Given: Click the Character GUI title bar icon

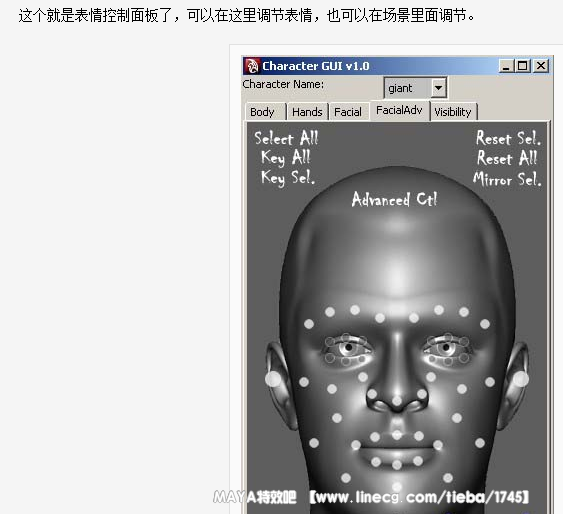Looking at the screenshot, I should [252, 66].
